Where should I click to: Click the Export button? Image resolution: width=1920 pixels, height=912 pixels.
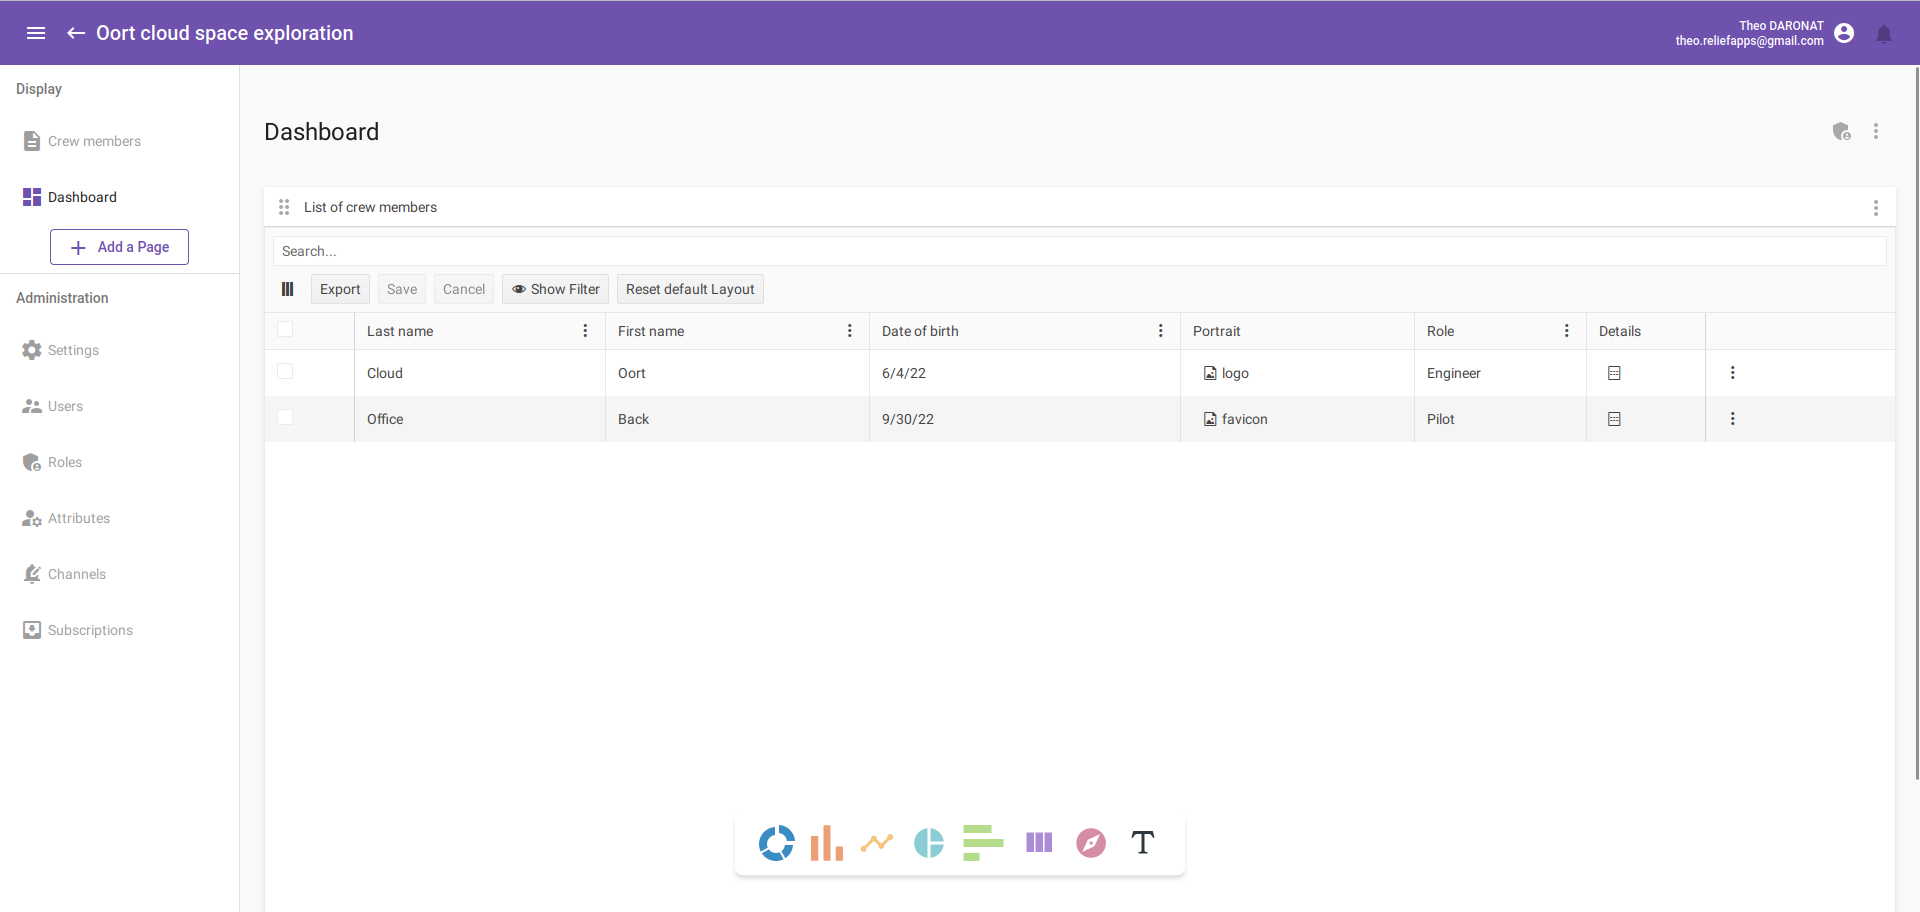[x=340, y=289]
